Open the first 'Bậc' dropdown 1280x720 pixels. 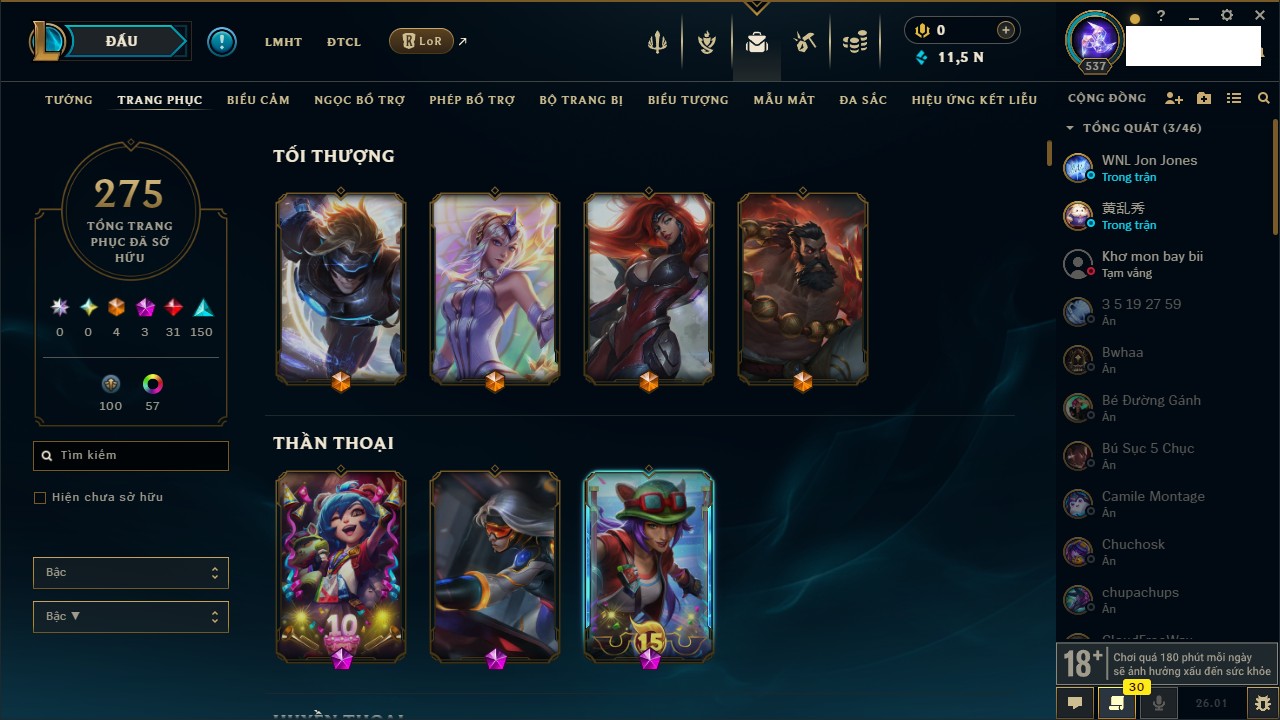click(131, 573)
